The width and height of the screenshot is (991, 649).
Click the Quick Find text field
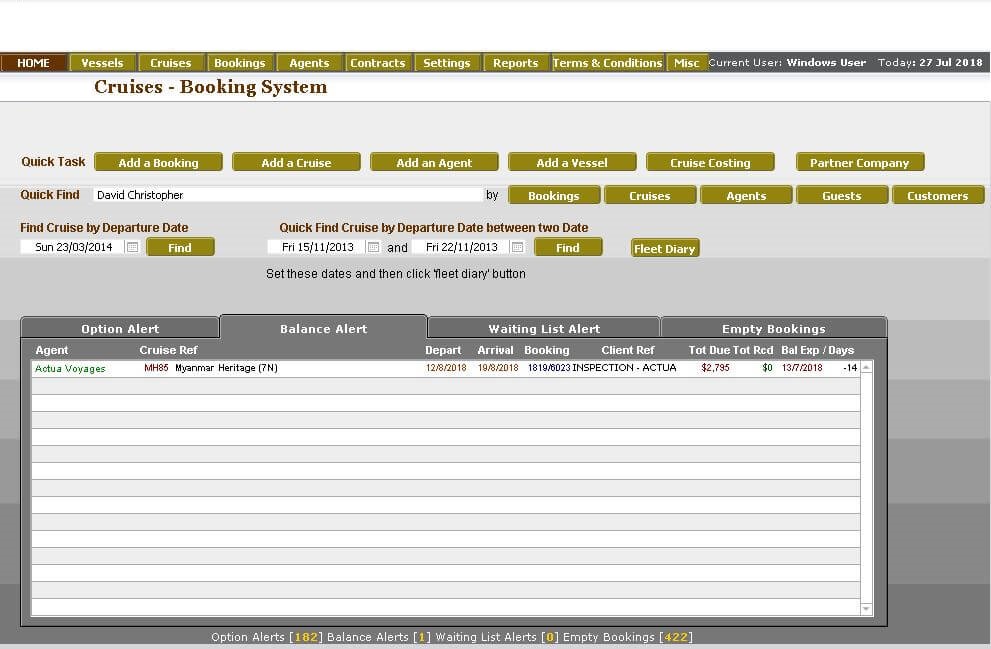(x=288, y=195)
